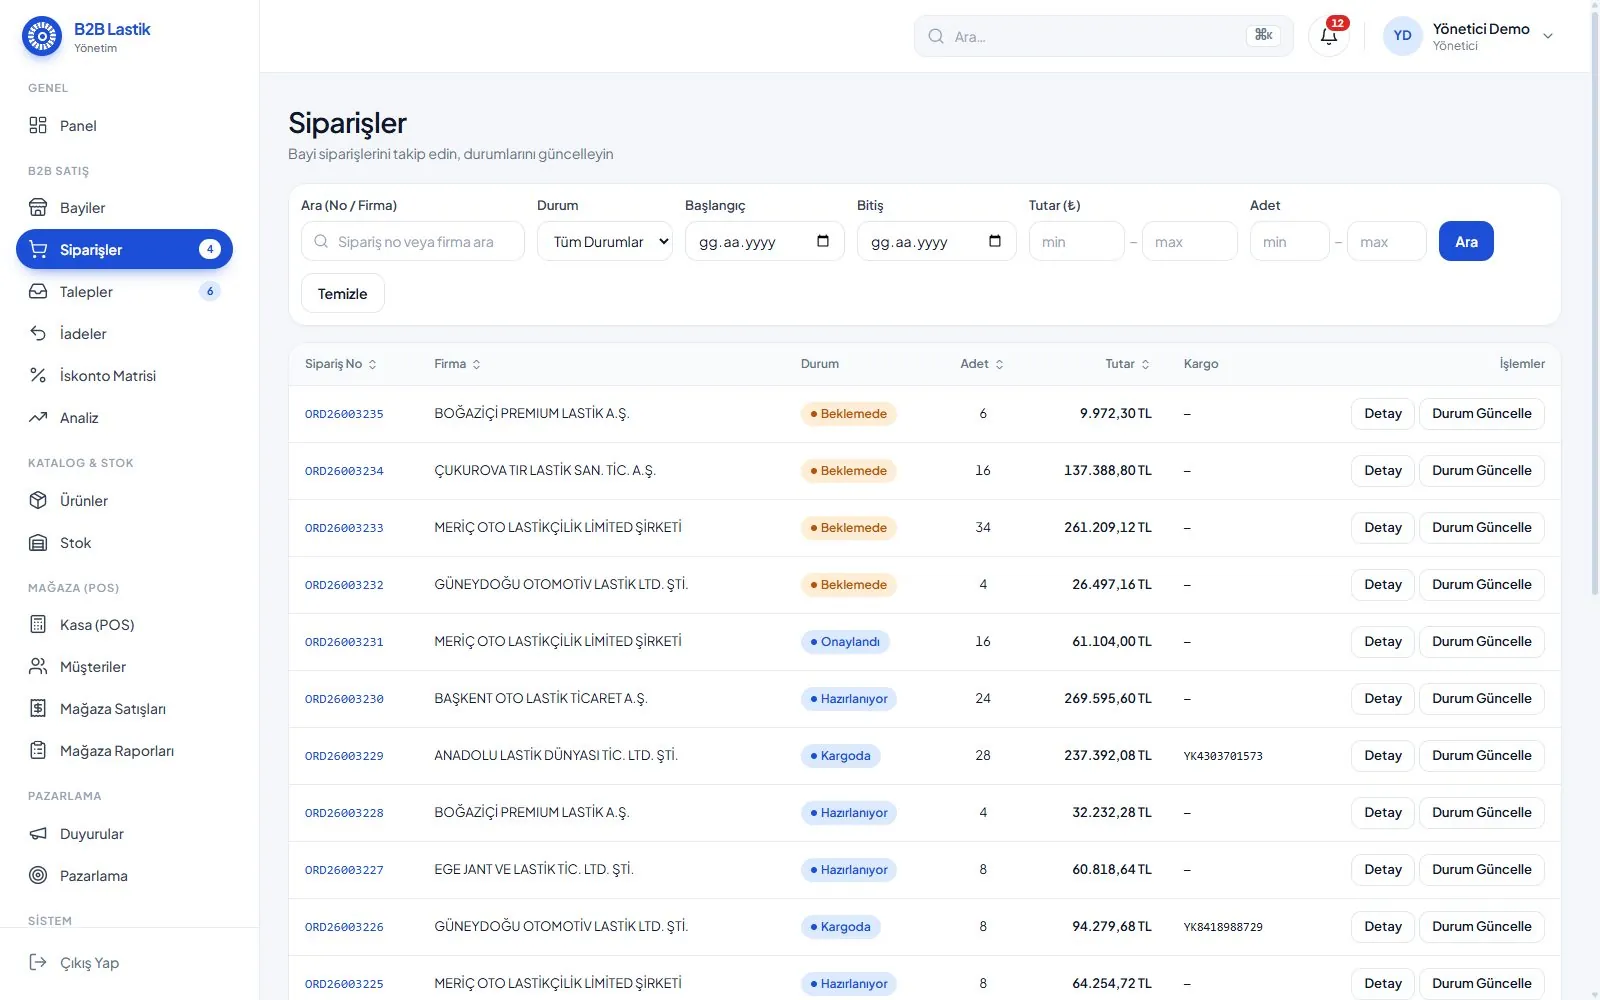This screenshot has width=1600, height=1000.
Task: Sort table by Tutar column
Action: 1127,364
